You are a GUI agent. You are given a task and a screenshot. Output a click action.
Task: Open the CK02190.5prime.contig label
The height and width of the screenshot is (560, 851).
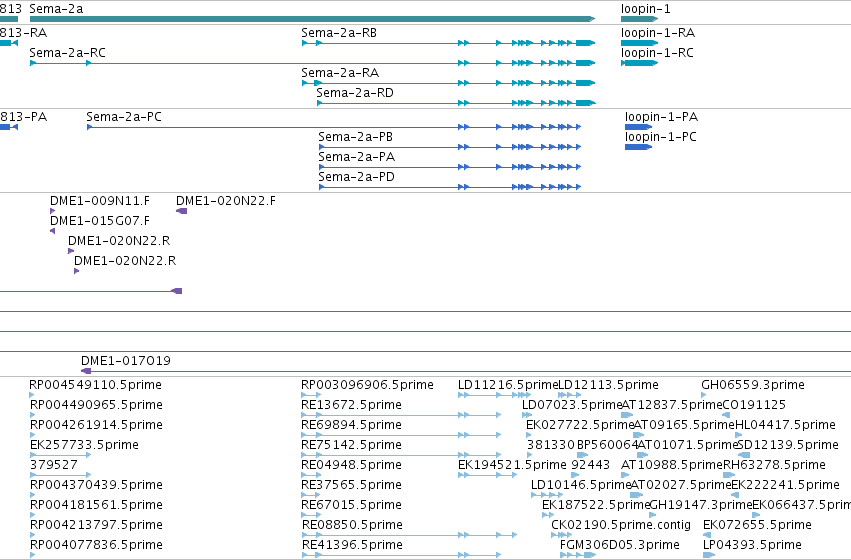(621, 525)
